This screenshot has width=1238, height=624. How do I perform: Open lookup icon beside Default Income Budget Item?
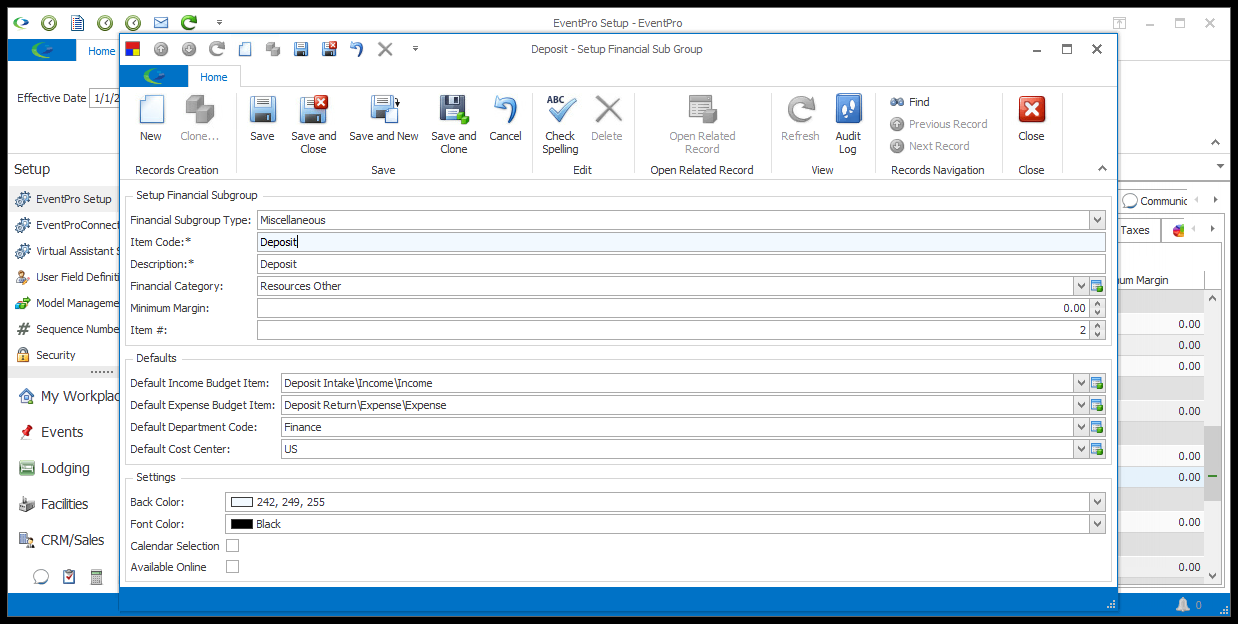pyautogui.click(x=1097, y=383)
